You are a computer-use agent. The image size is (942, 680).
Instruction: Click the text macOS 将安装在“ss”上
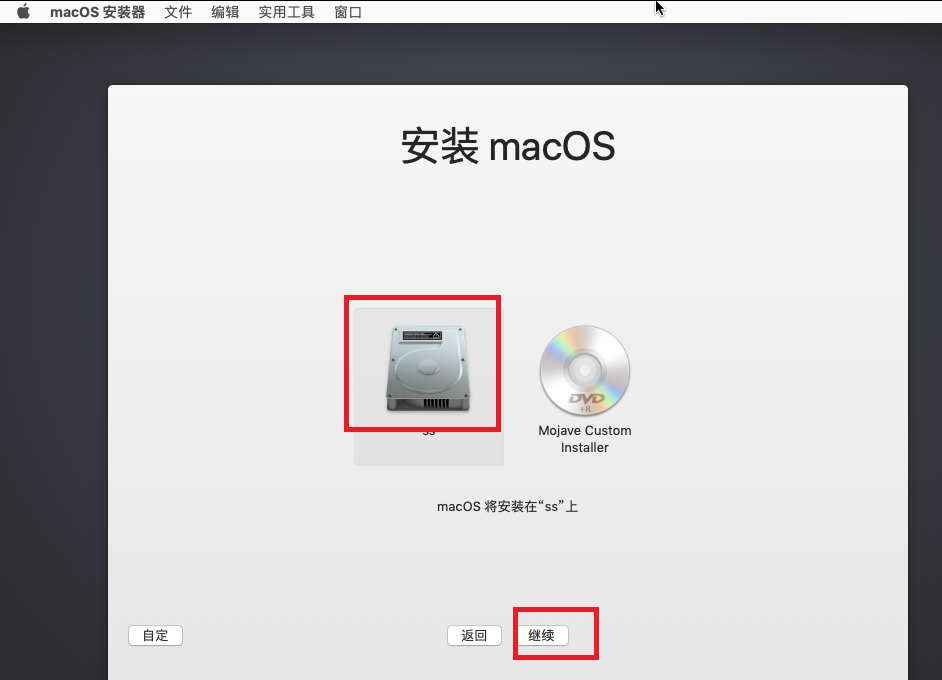point(508,506)
